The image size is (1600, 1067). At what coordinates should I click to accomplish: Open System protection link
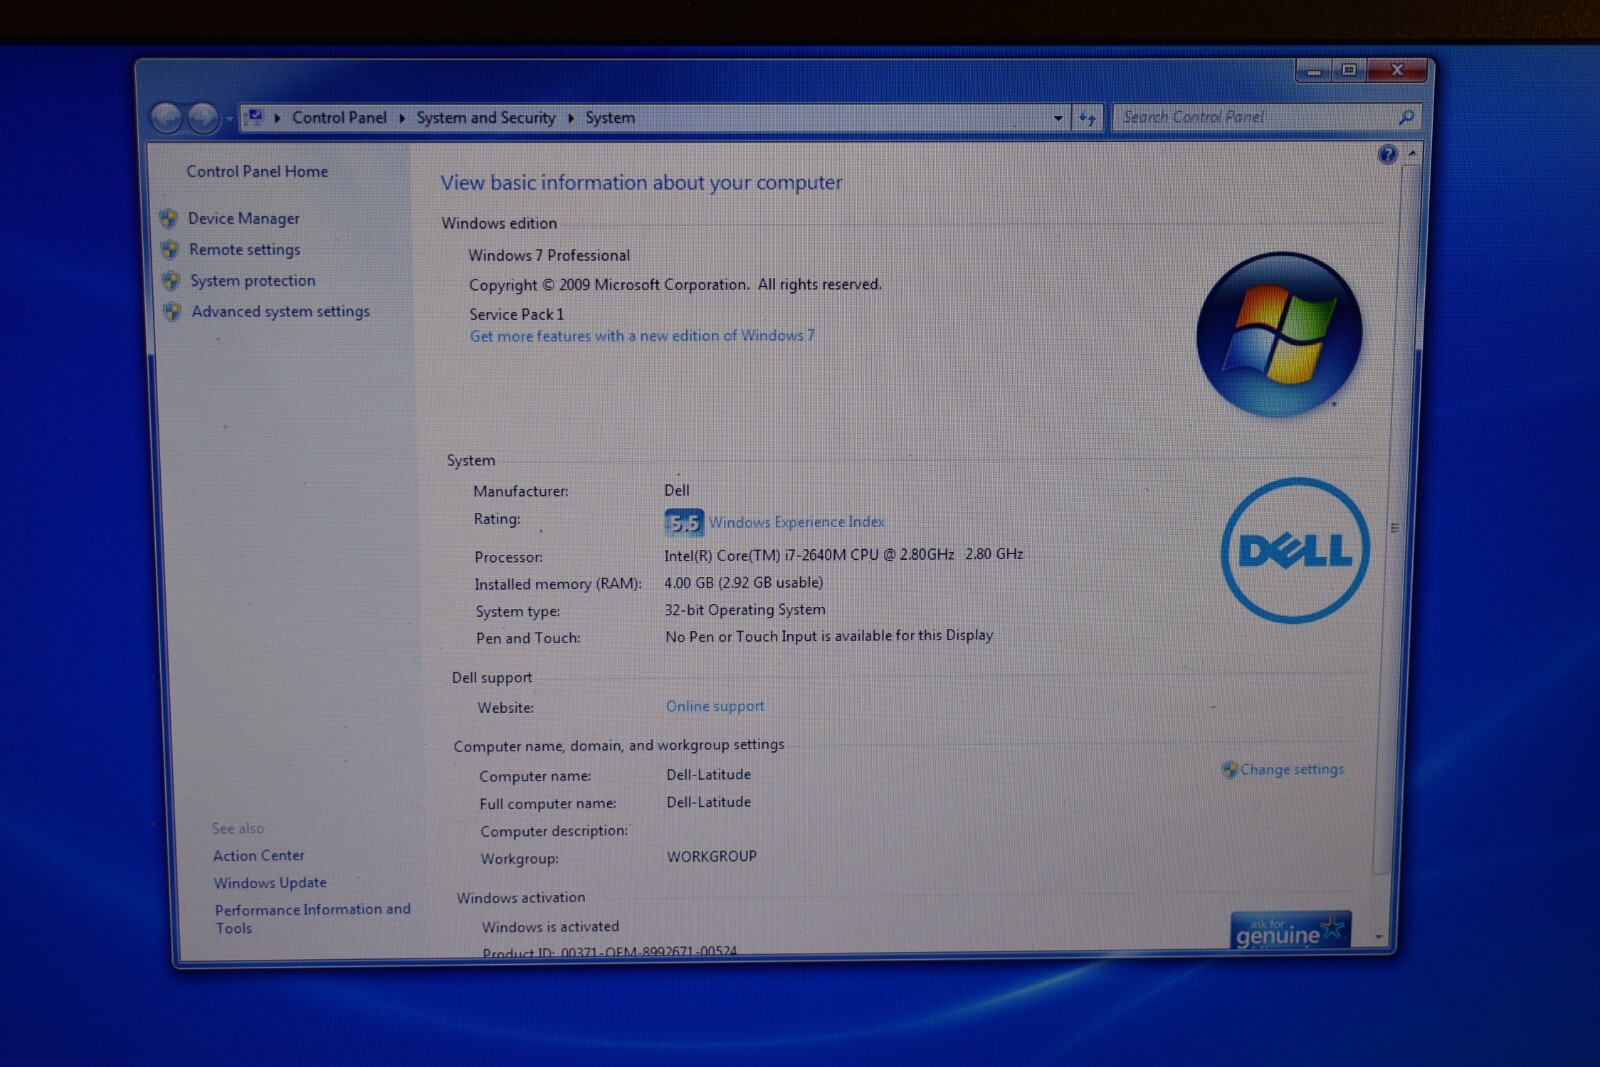[x=253, y=281]
